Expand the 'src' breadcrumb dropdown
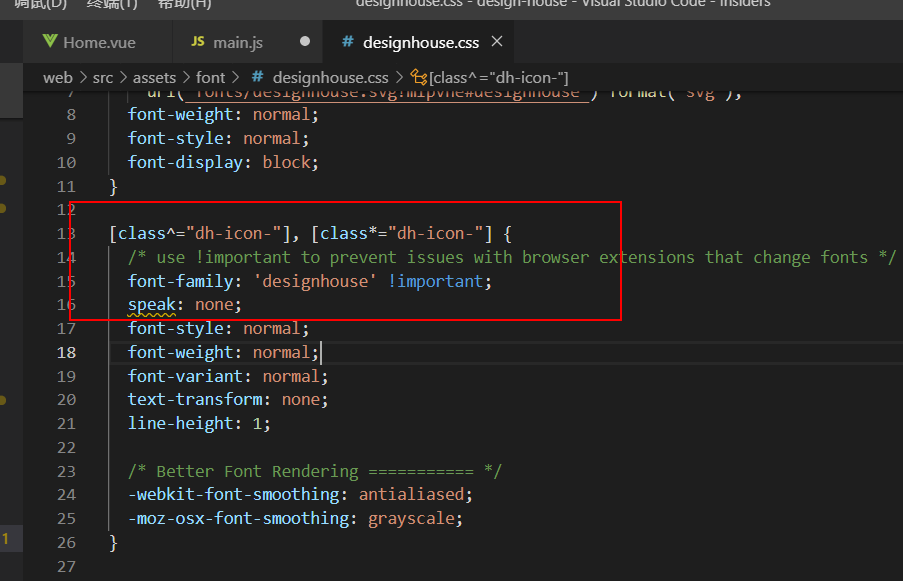The image size is (903, 581). click(105, 77)
